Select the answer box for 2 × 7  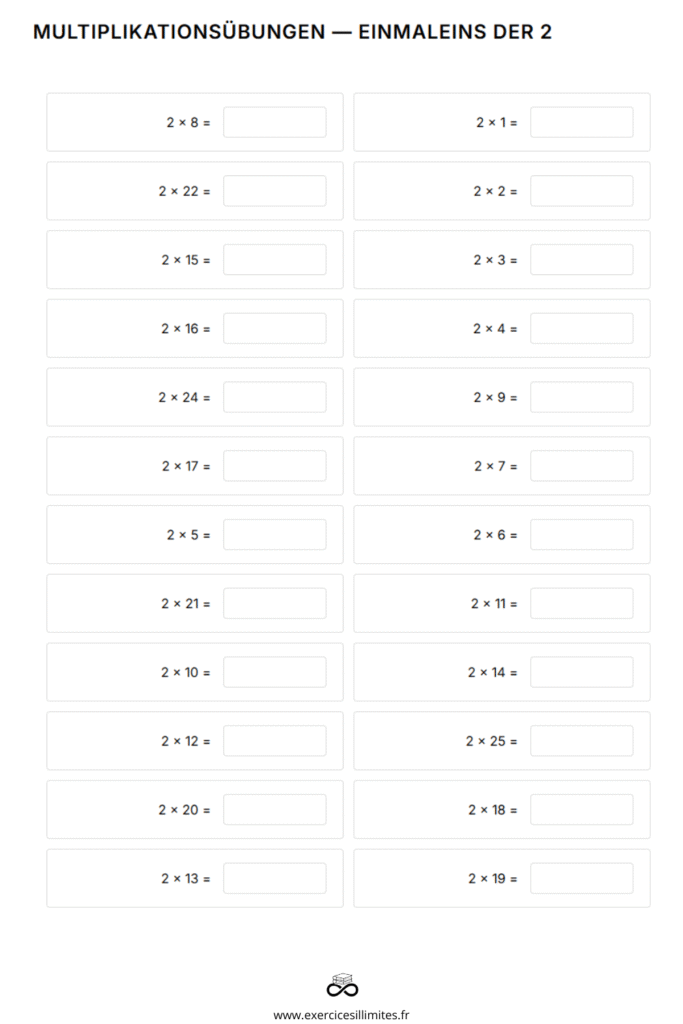point(581,466)
